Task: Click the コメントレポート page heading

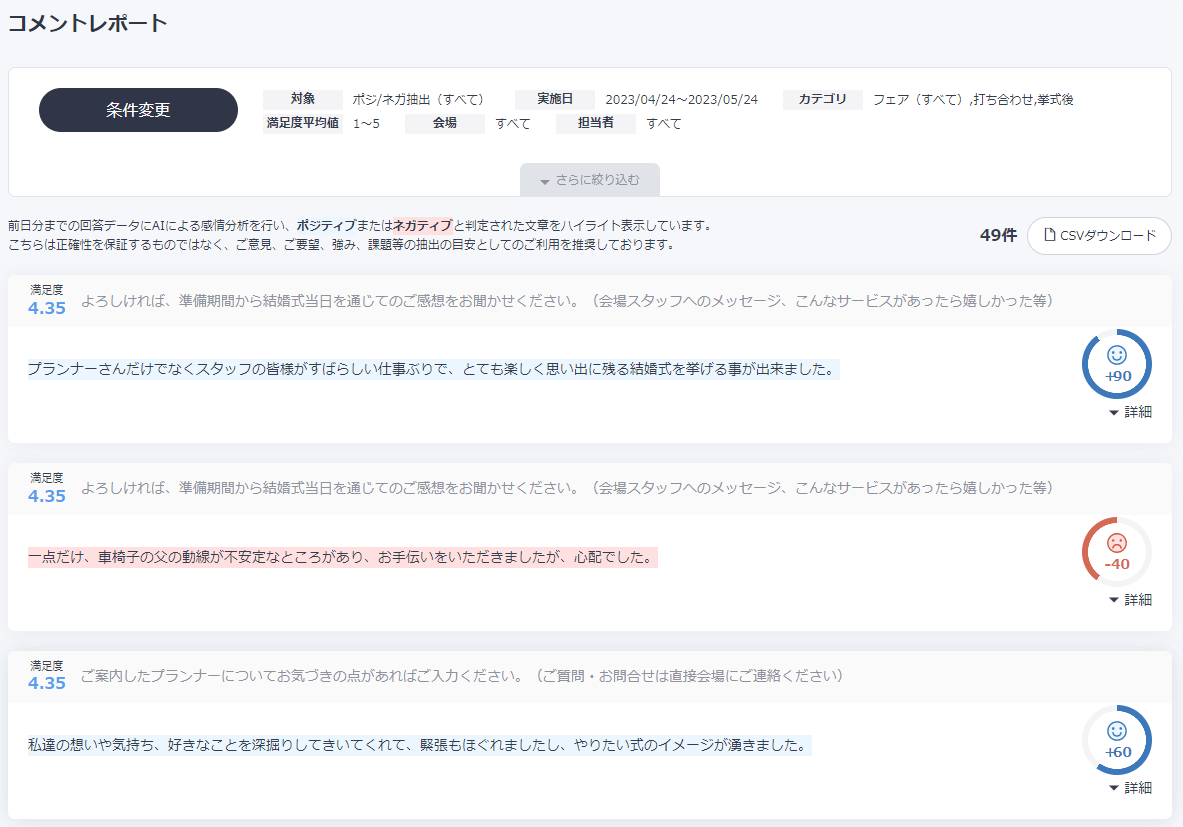Action: coord(88,23)
